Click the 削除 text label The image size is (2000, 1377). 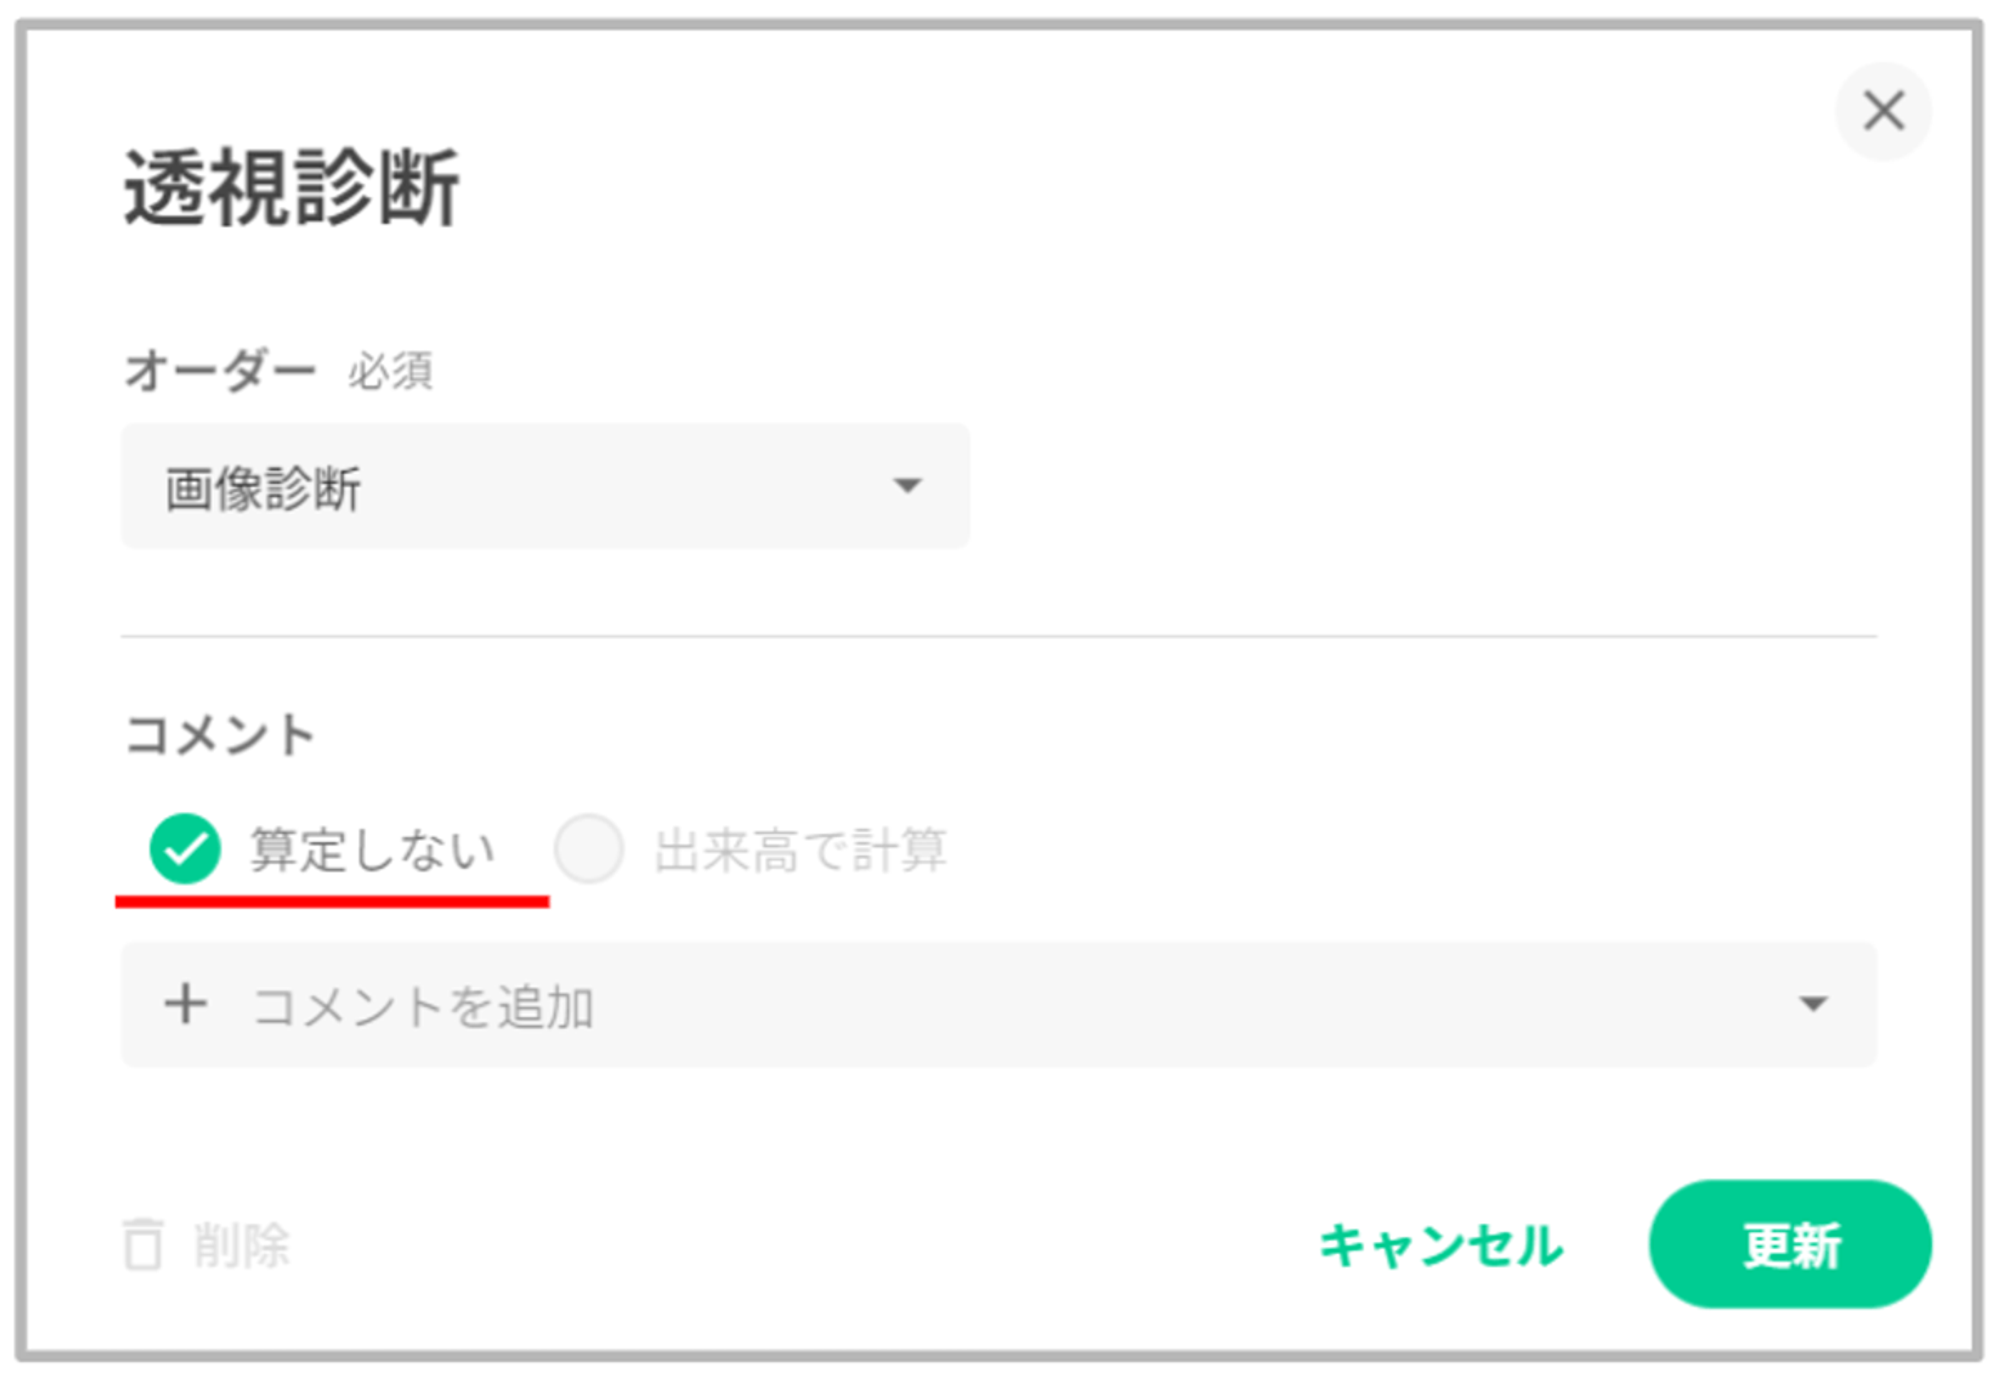(x=242, y=1246)
